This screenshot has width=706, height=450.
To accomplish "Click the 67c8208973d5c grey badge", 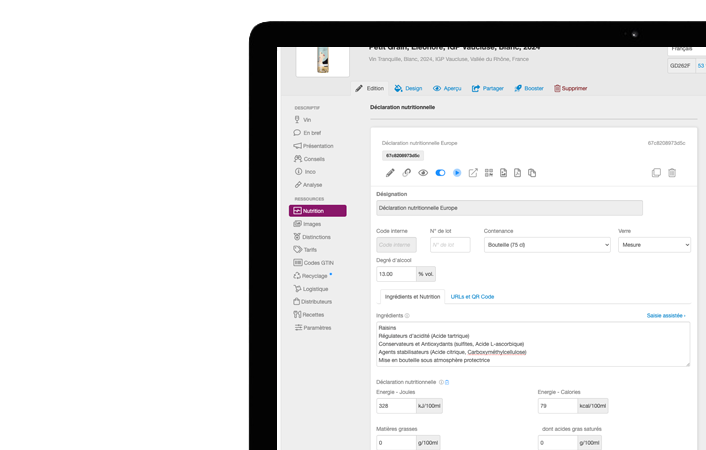I will (x=403, y=155).
